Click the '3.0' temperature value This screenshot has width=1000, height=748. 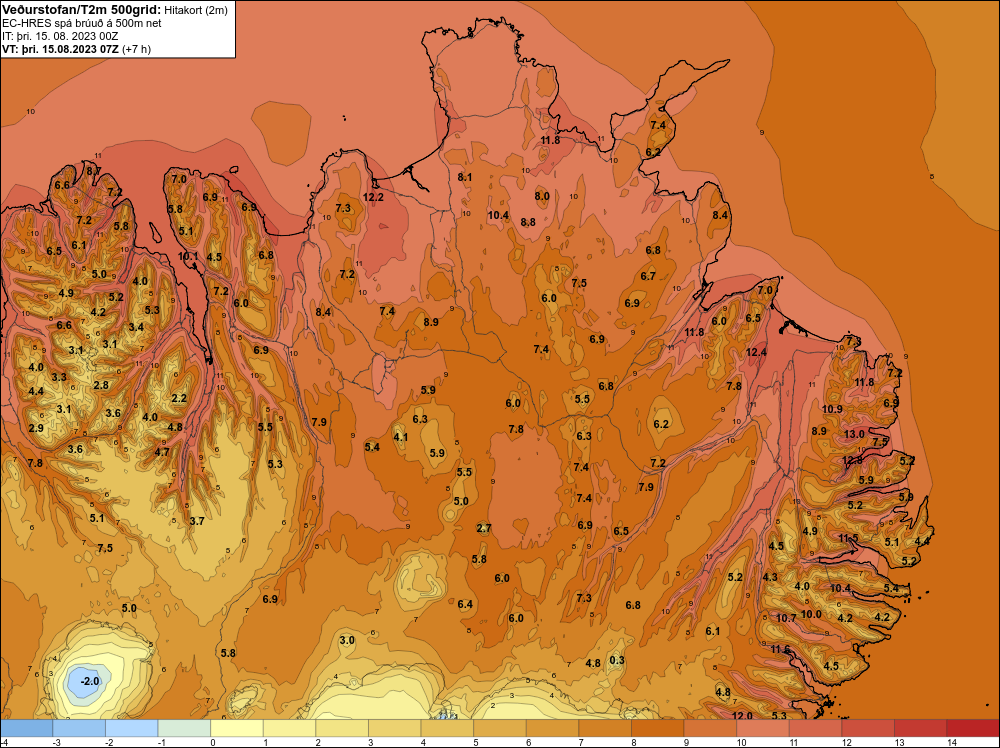[x=346, y=640]
